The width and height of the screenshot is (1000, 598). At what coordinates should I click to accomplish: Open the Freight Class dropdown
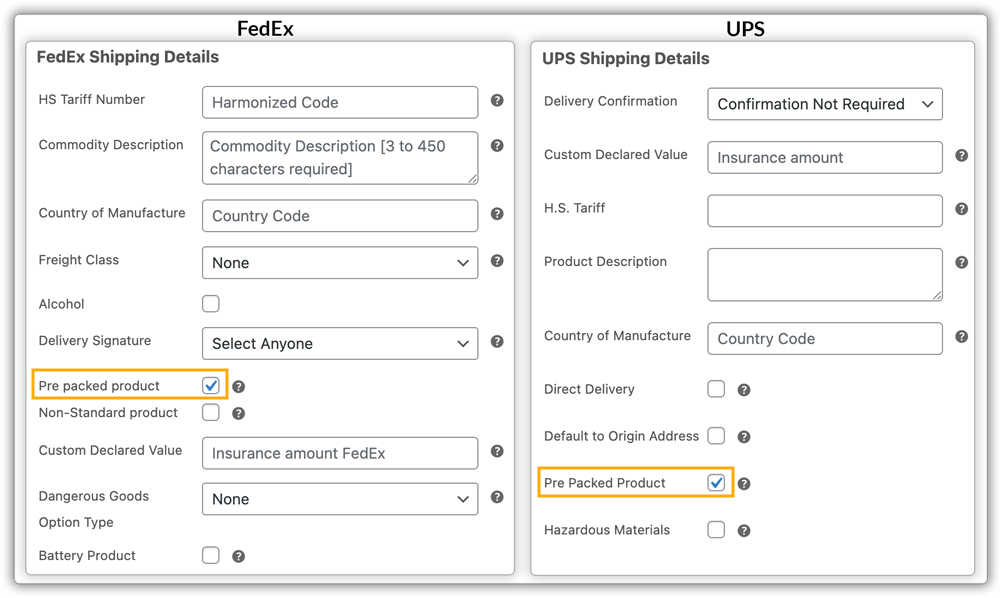tap(340, 263)
